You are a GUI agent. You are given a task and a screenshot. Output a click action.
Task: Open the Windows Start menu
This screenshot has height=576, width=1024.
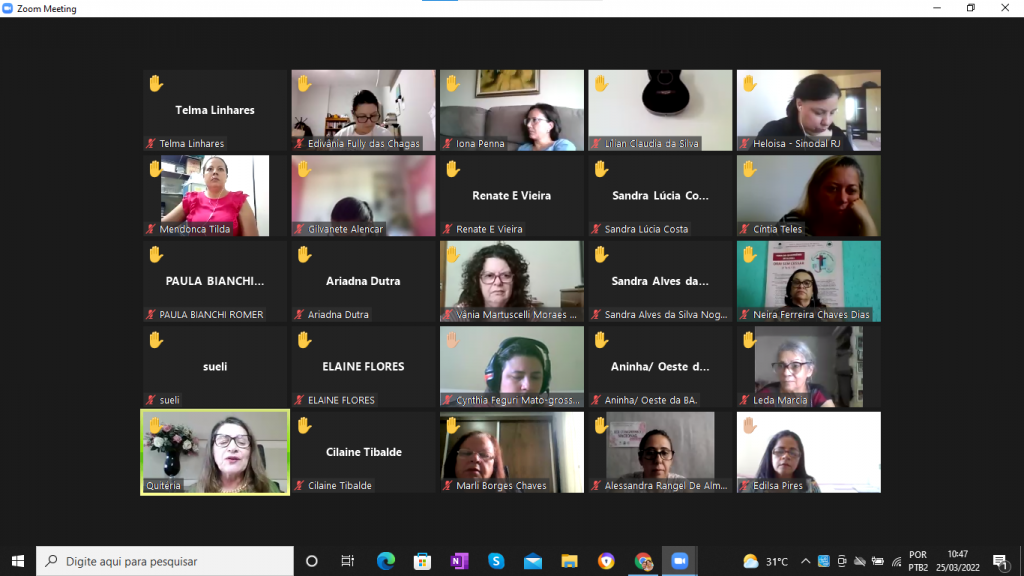coord(17,561)
